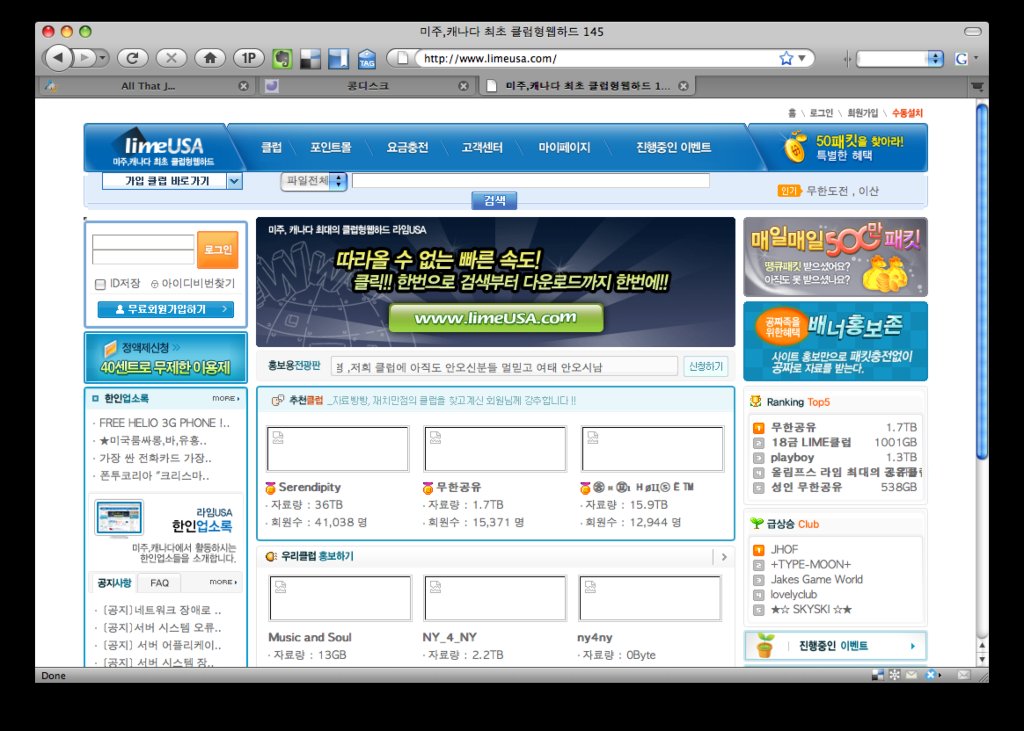Click the Delicious icon in the status bar

point(878,675)
